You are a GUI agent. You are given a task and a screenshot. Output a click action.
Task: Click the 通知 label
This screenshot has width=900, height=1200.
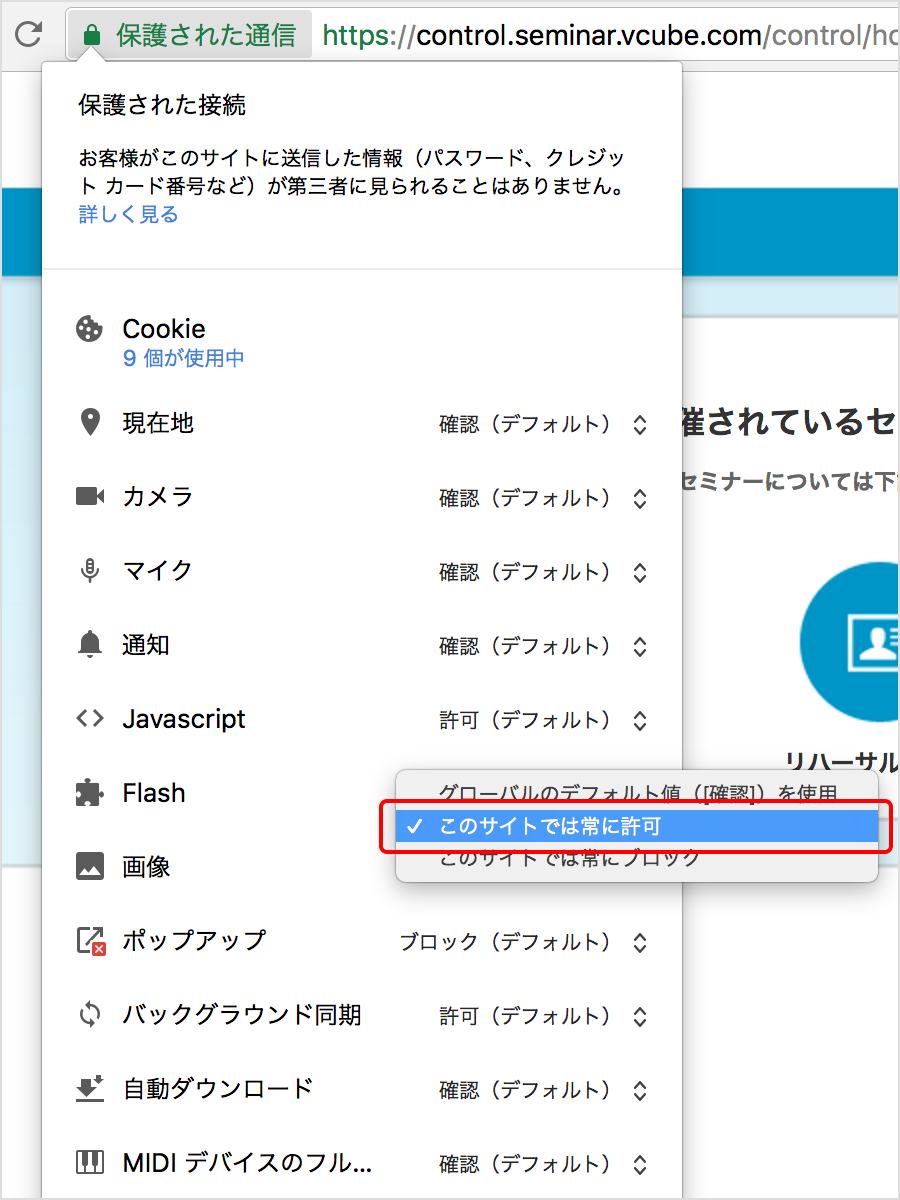point(146,645)
